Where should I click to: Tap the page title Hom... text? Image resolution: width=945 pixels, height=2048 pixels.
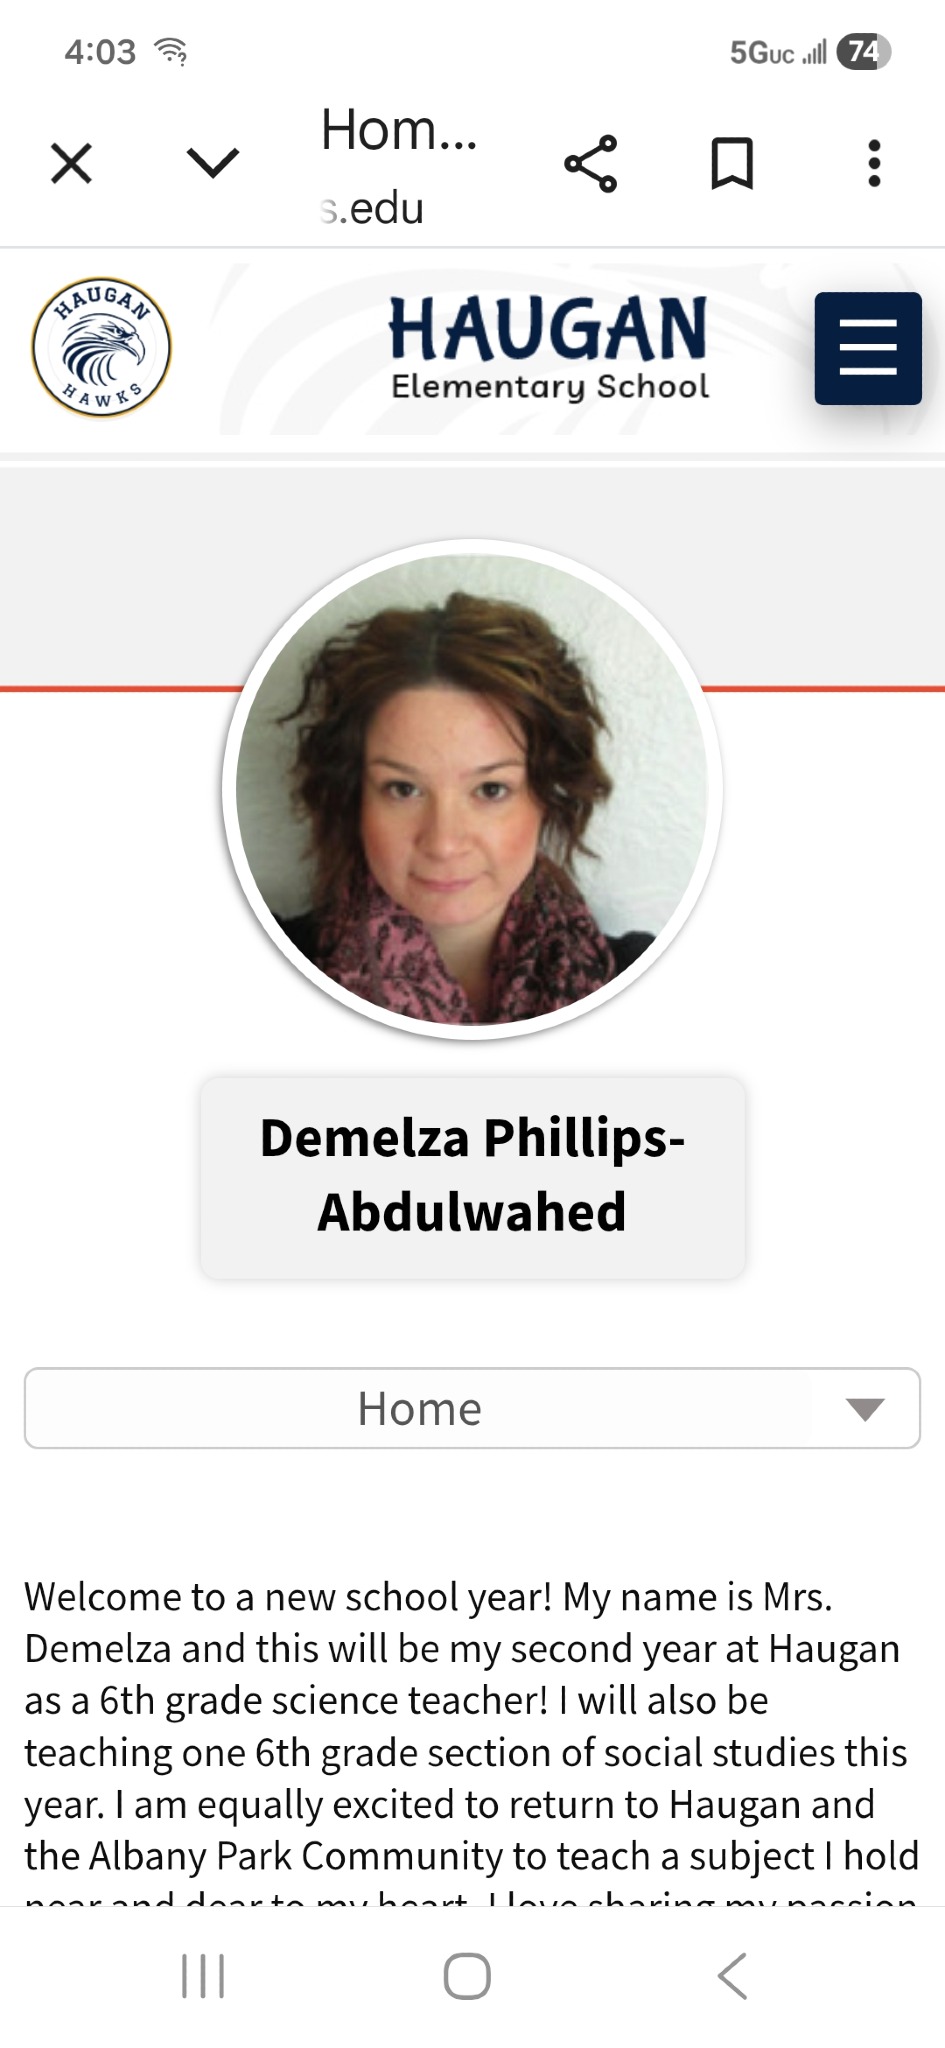[x=399, y=130]
